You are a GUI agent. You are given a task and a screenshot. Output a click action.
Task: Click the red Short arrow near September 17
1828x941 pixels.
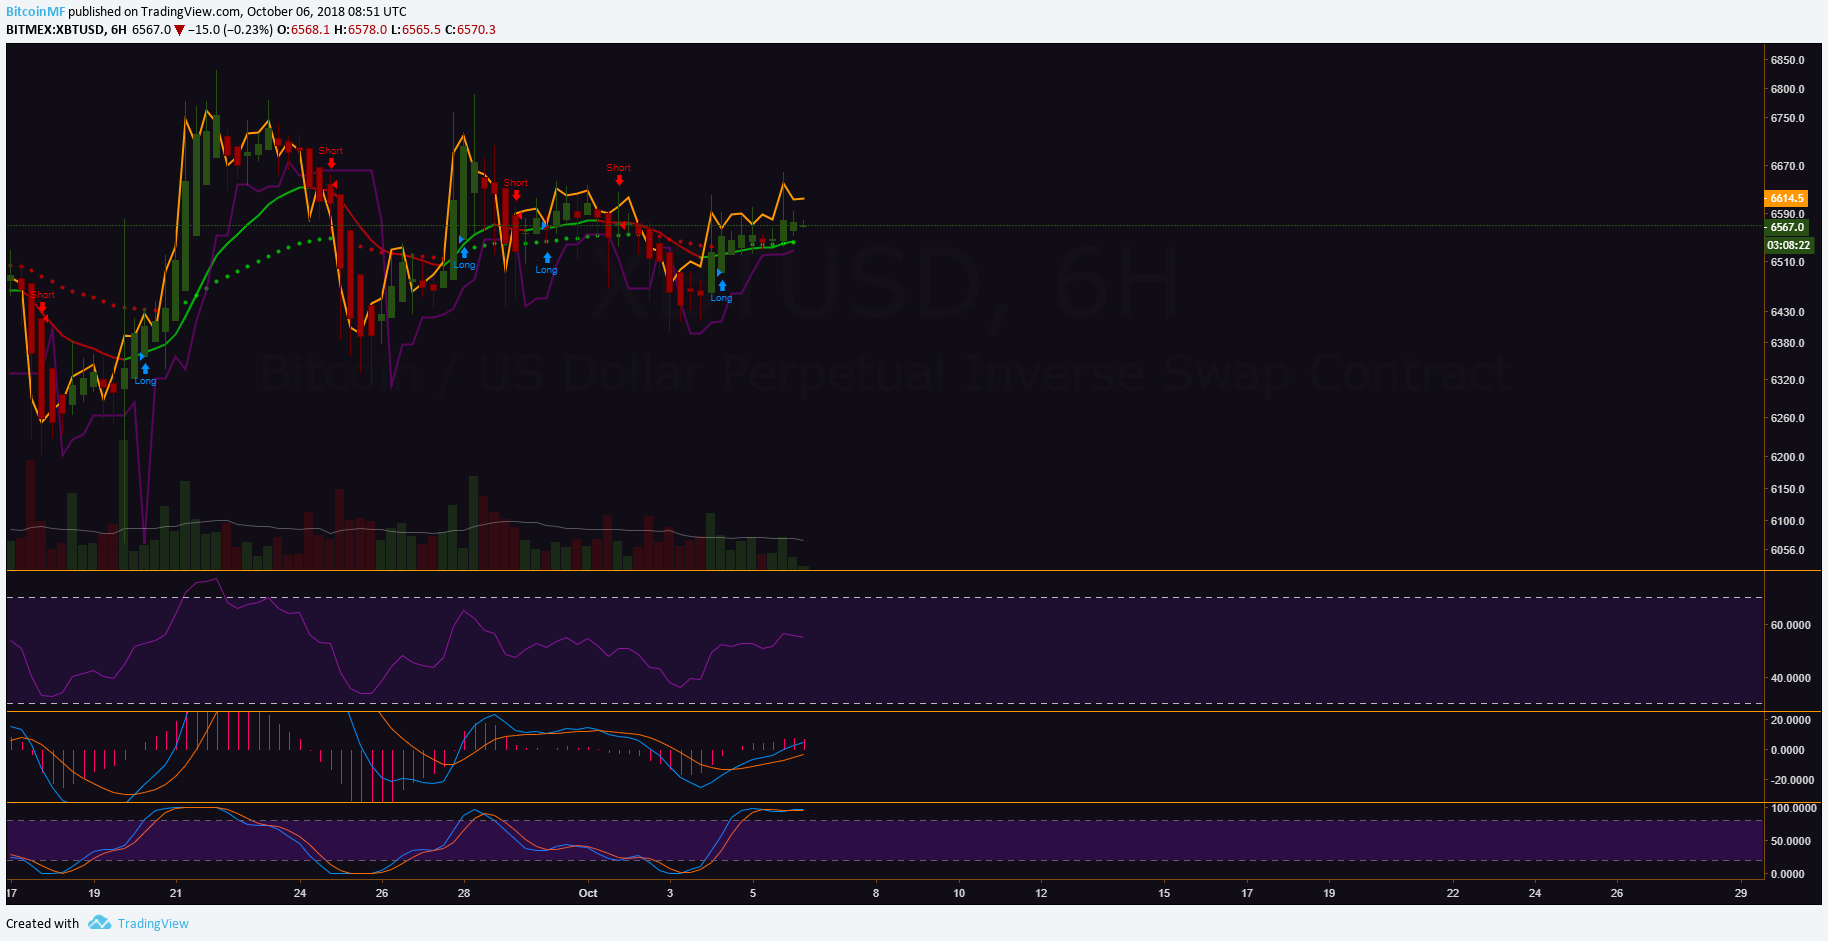click(43, 307)
